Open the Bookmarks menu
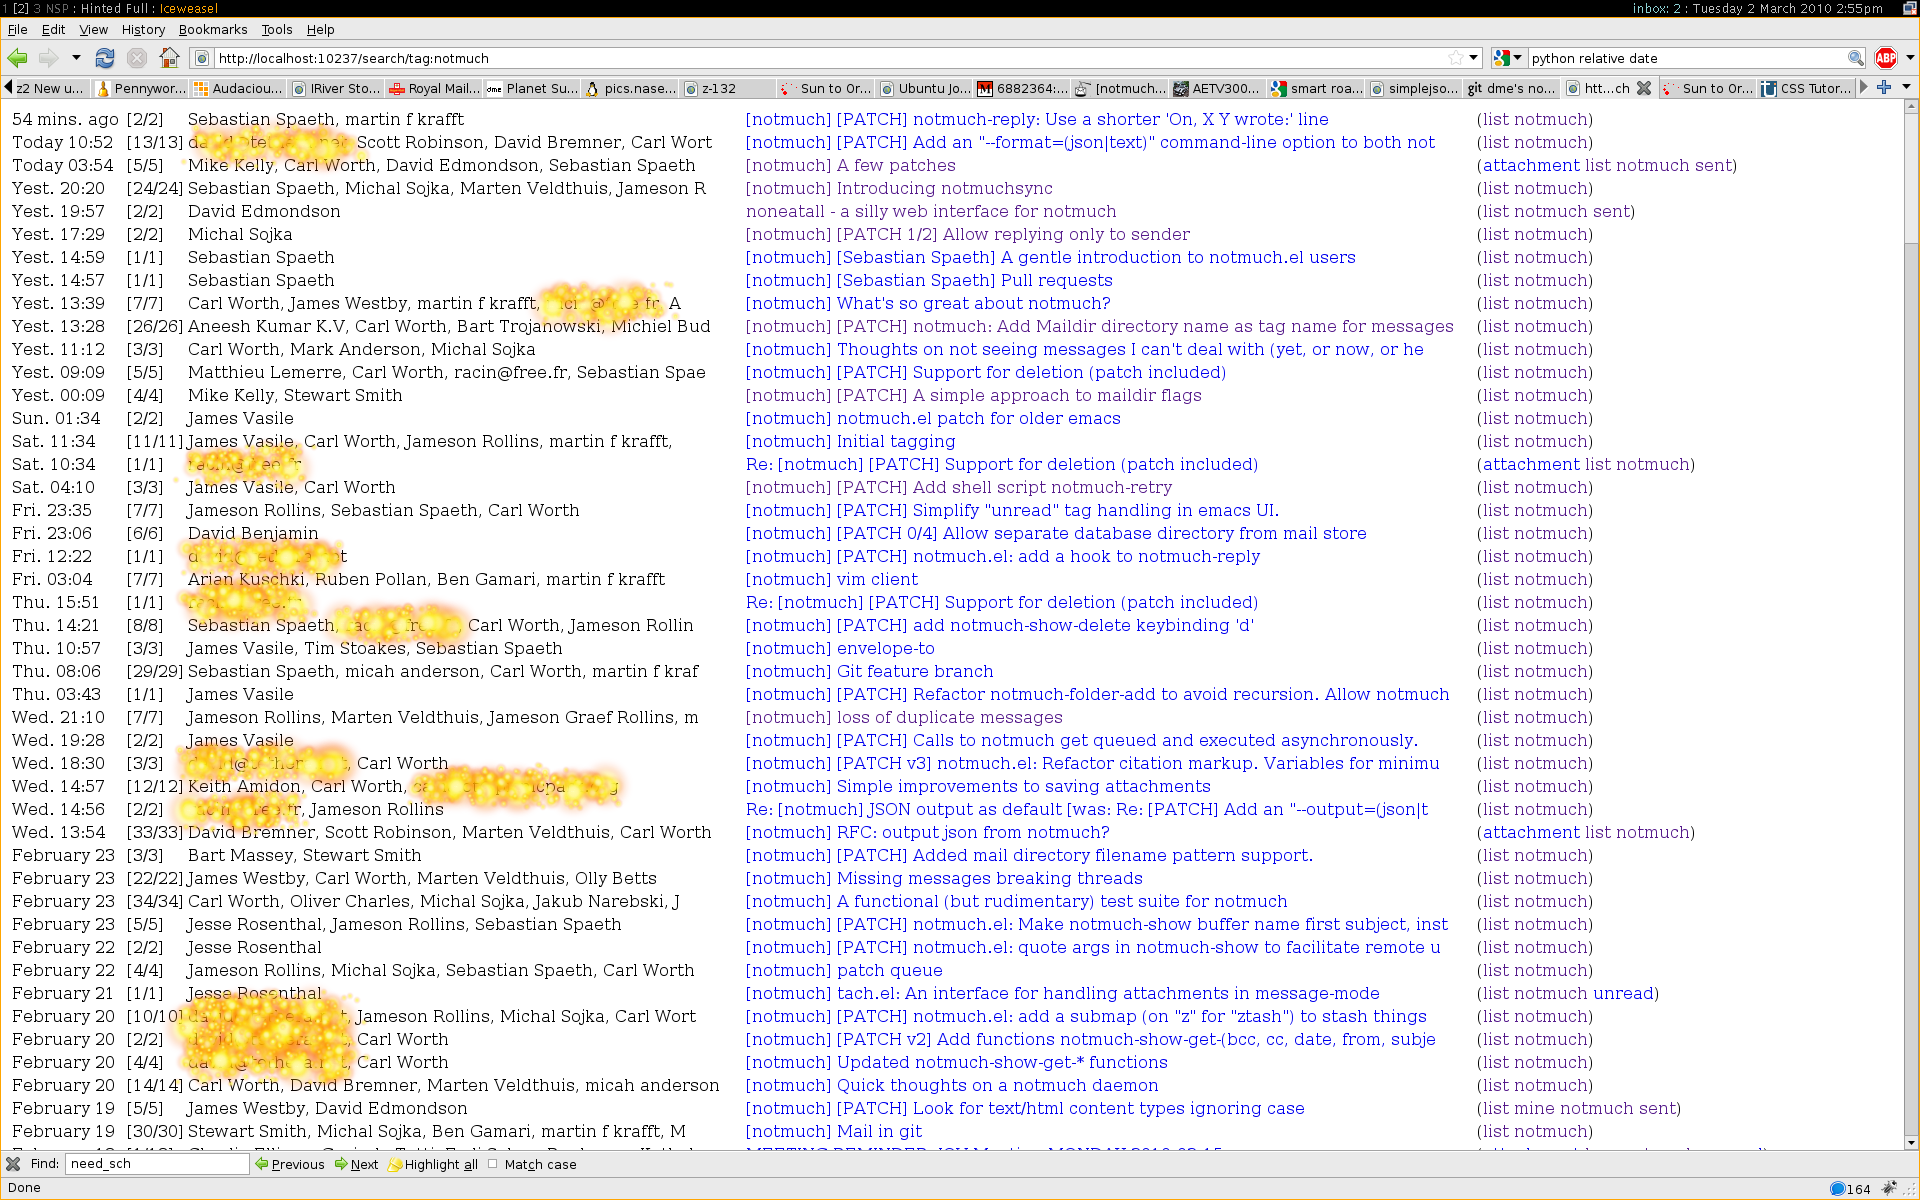This screenshot has width=1920, height=1200. (x=212, y=30)
